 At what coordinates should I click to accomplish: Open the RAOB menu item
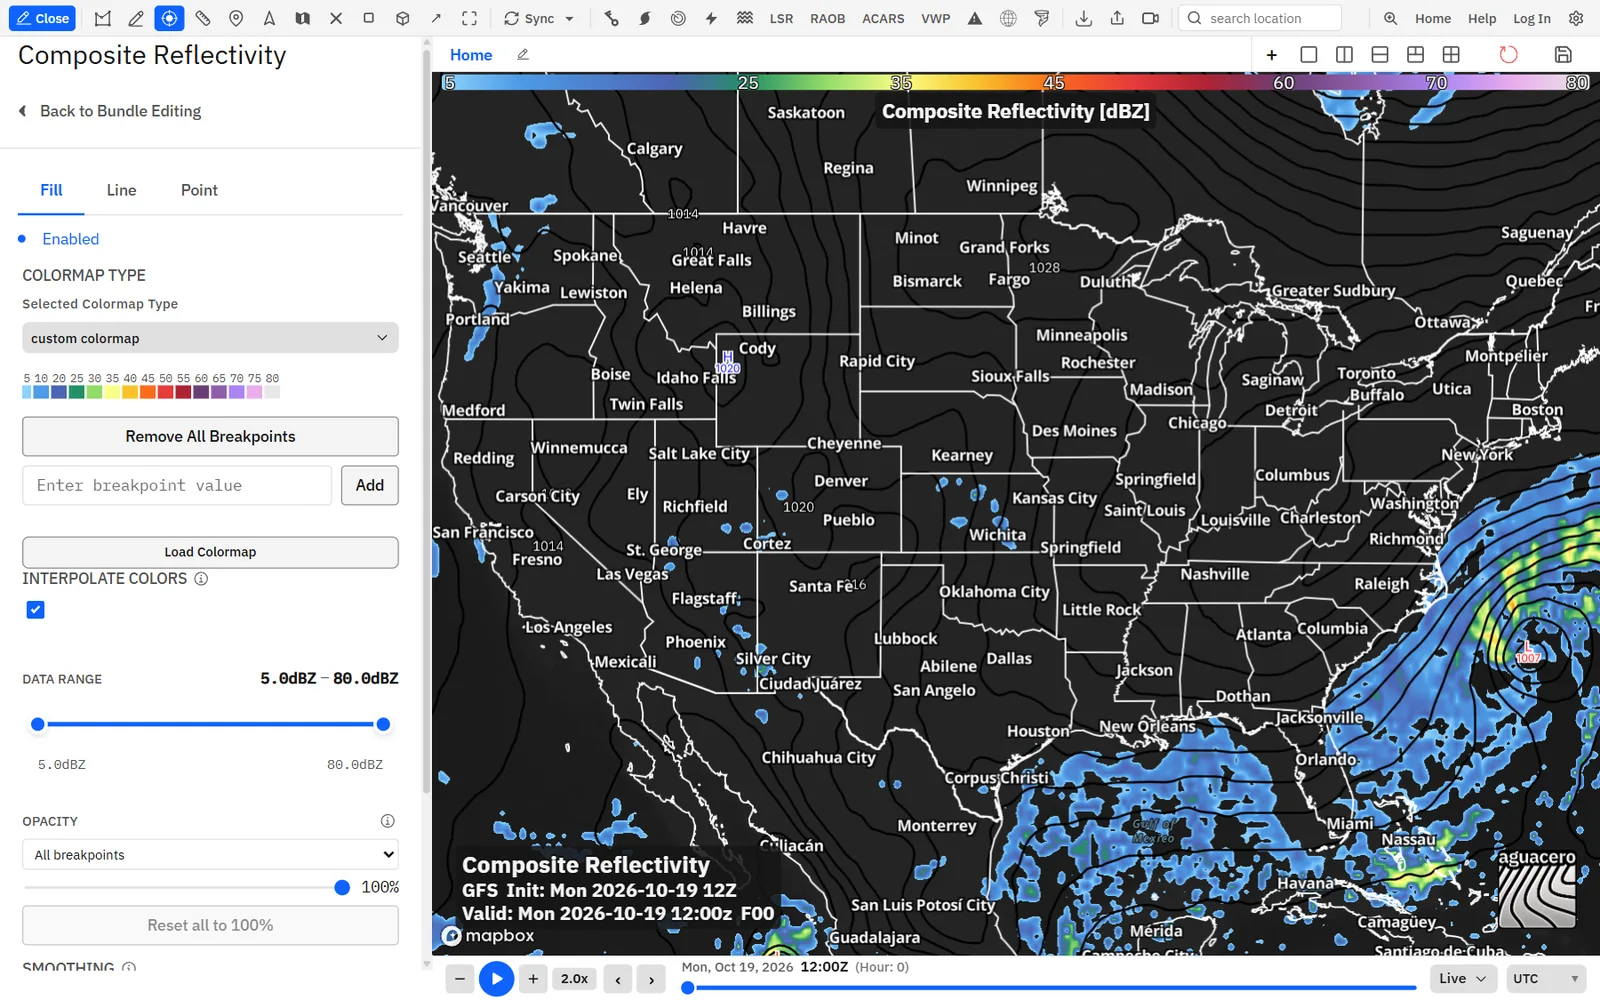tap(827, 18)
